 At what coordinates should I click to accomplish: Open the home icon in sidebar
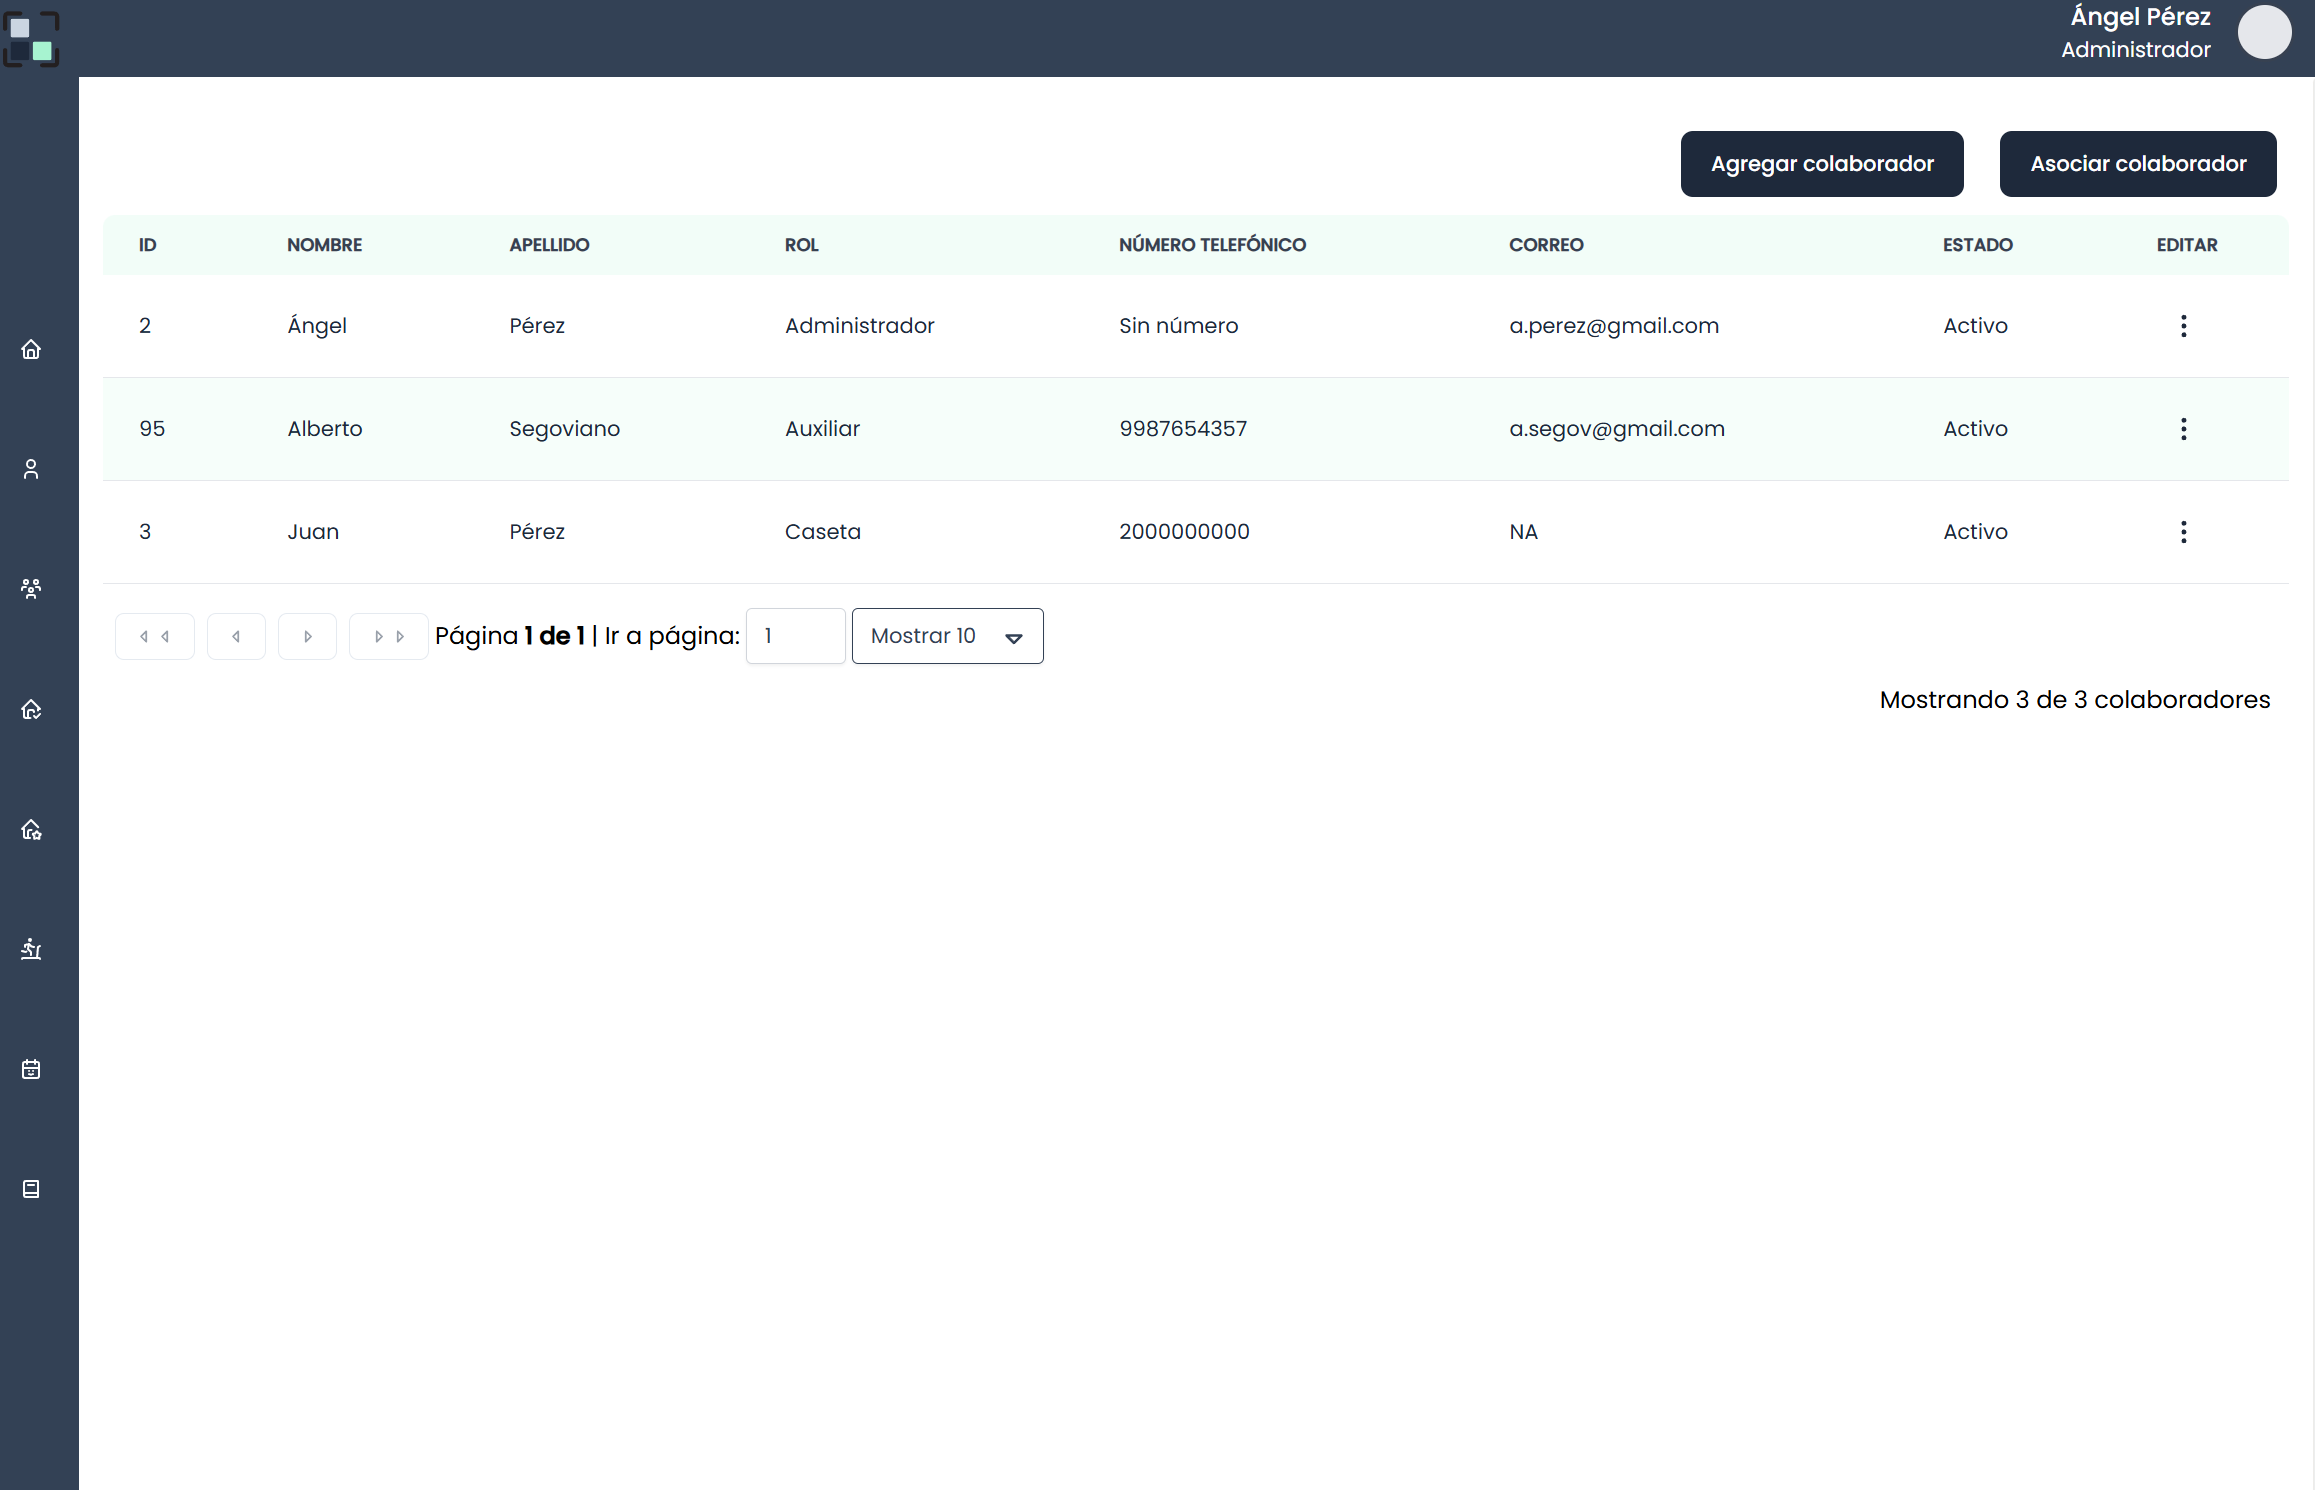pos(31,349)
